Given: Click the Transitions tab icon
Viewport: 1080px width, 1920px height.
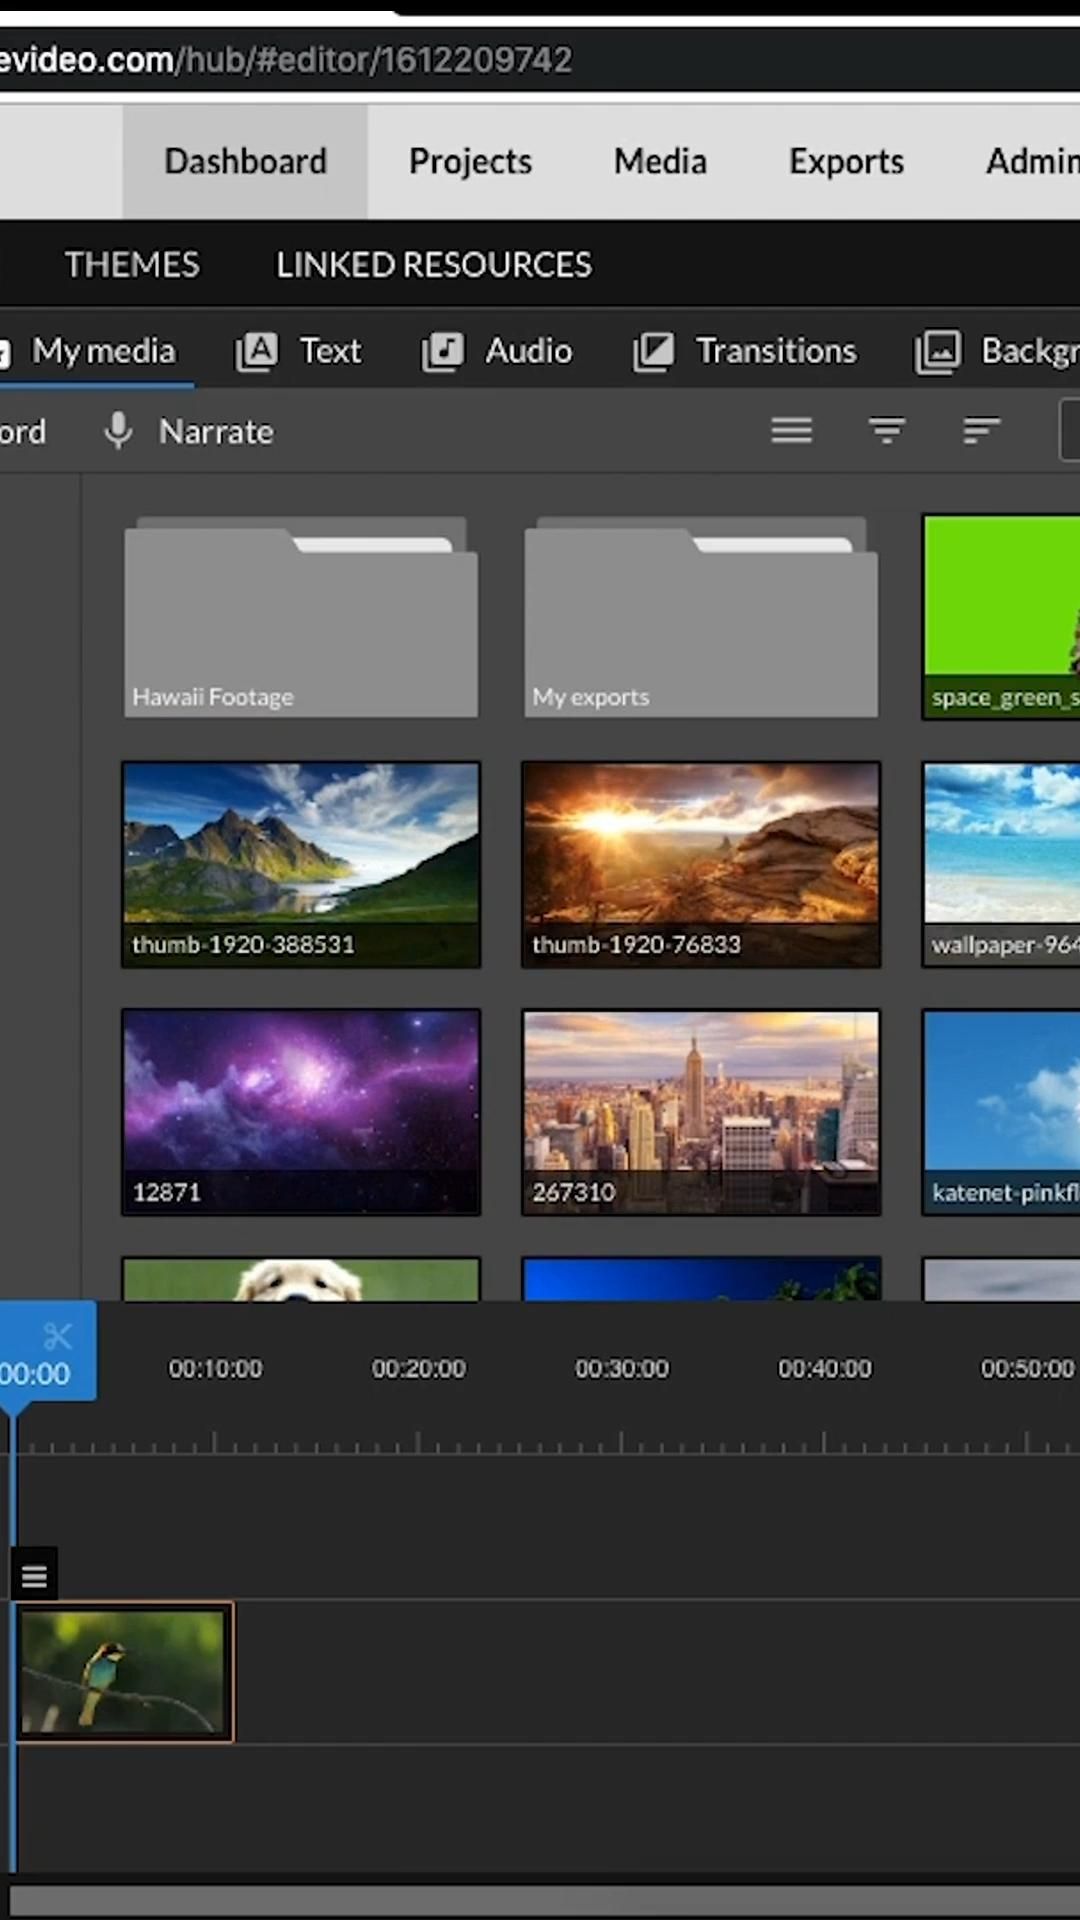Looking at the screenshot, I should pos(654,352).
